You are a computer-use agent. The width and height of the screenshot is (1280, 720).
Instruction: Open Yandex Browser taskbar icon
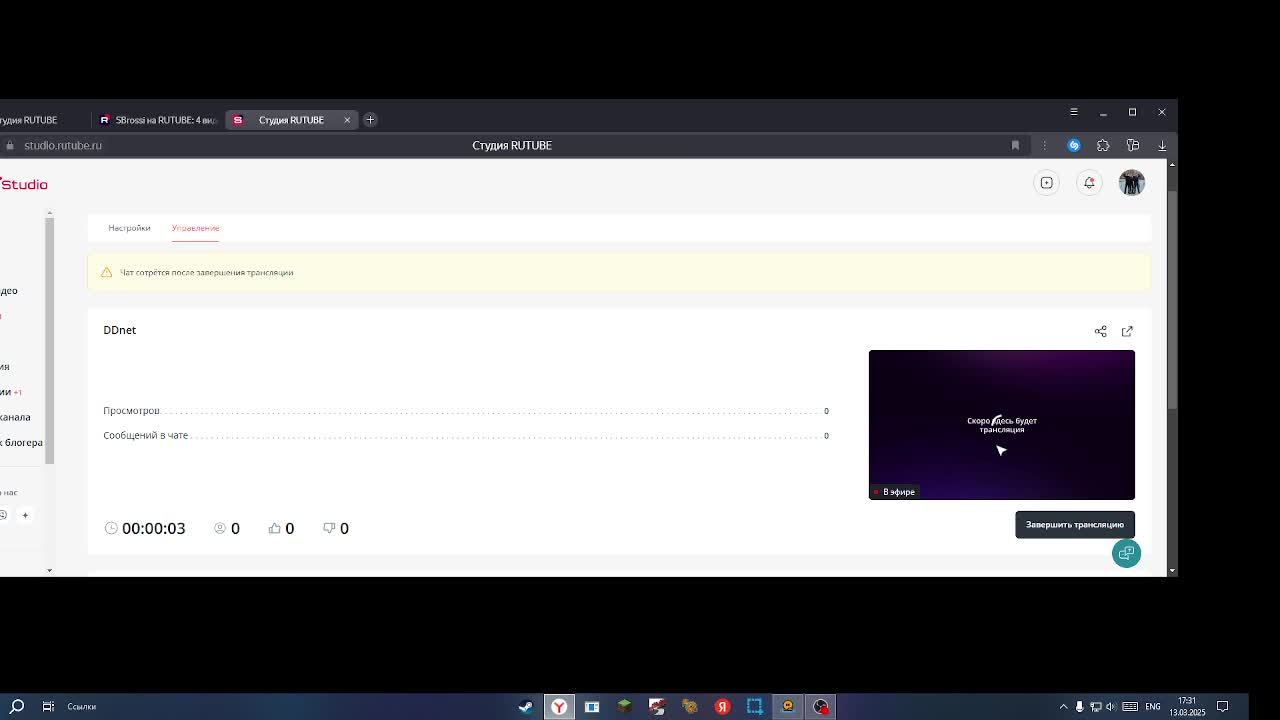(x=559, y=706)
